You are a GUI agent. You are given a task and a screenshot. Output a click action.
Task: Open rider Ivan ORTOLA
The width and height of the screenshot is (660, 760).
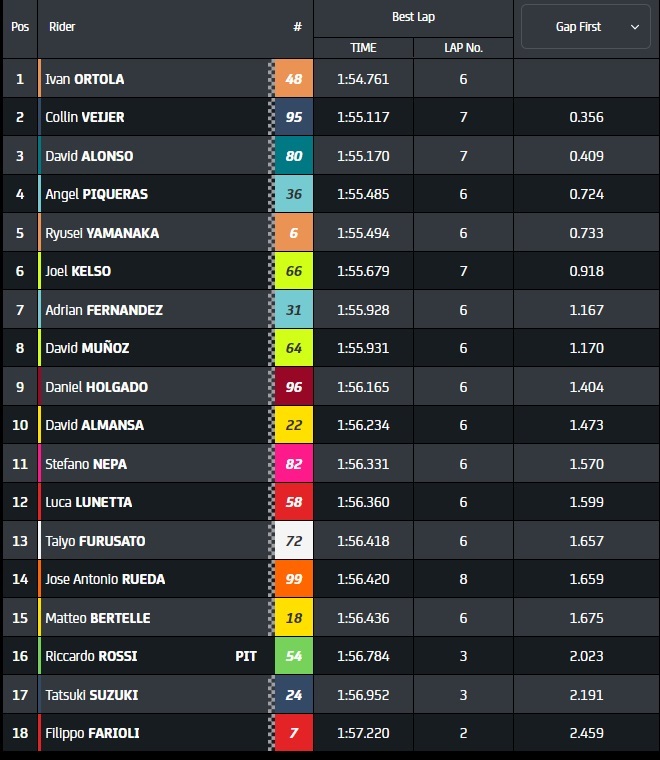pos(85,79)
